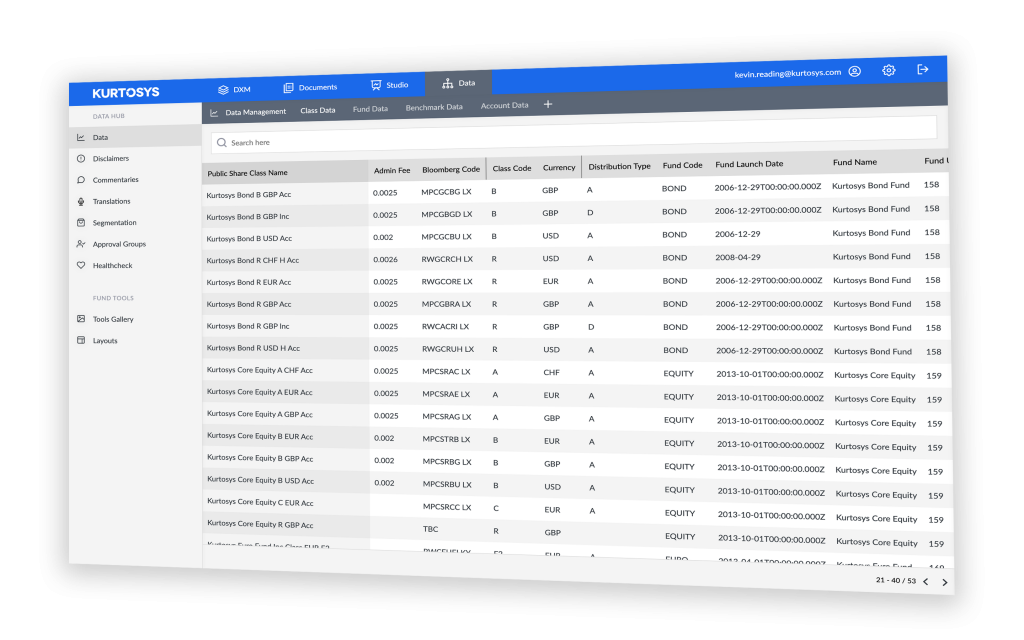The width and height of the screenshot is (1024, 640).
Task: Sort by Bloomberg Code column header
Action: coord(451,169)
